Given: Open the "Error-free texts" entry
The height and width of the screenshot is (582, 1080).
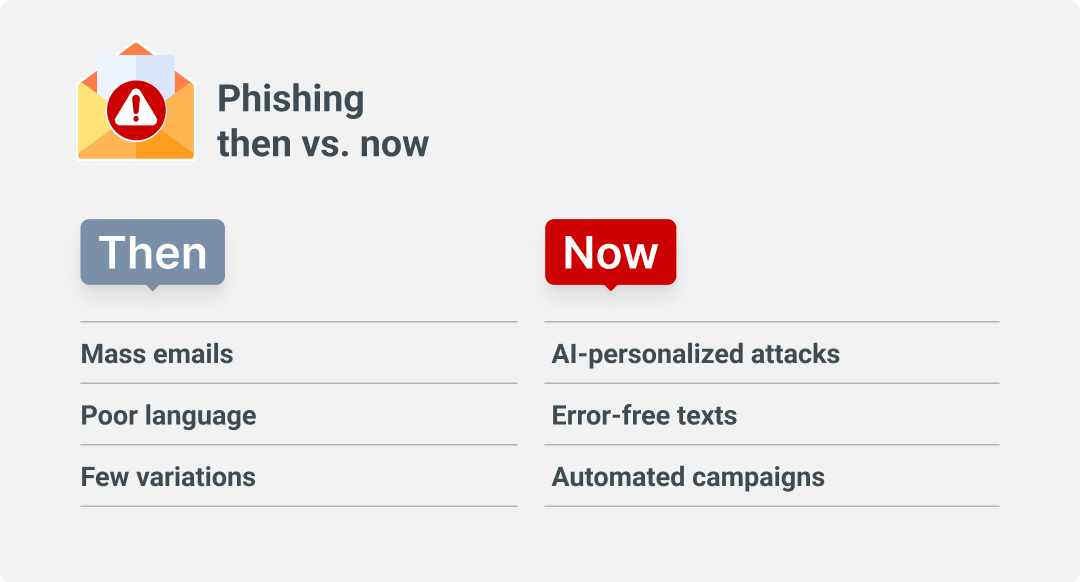Looking at the screenshot, I should pyautogui.click(x=644, y=415).
